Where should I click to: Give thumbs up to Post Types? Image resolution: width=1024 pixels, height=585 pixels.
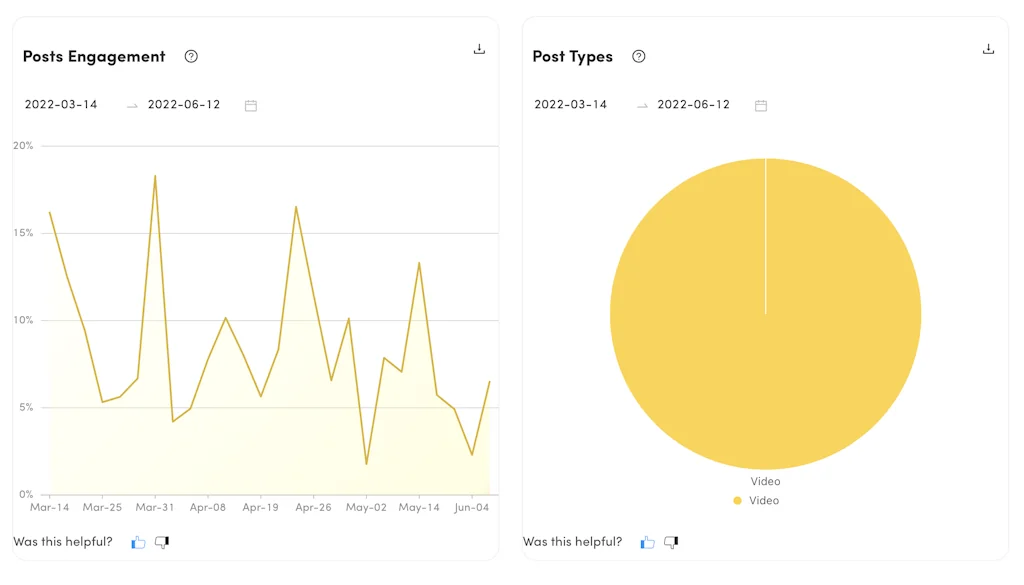[648, 542]
